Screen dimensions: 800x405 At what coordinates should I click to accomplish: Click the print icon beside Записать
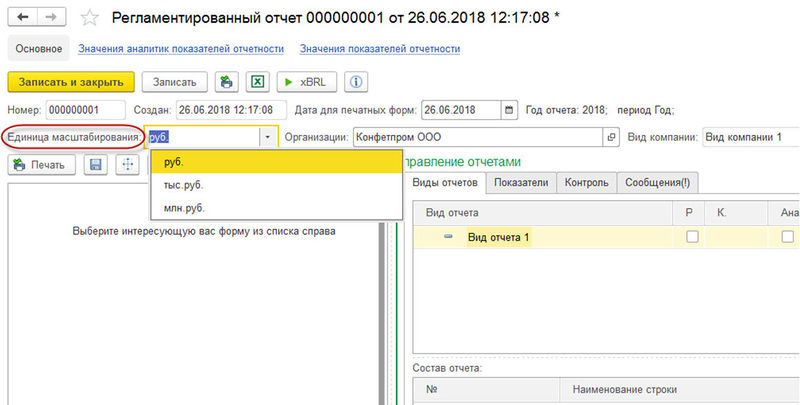pyautogui.click(x=227, y=82)
